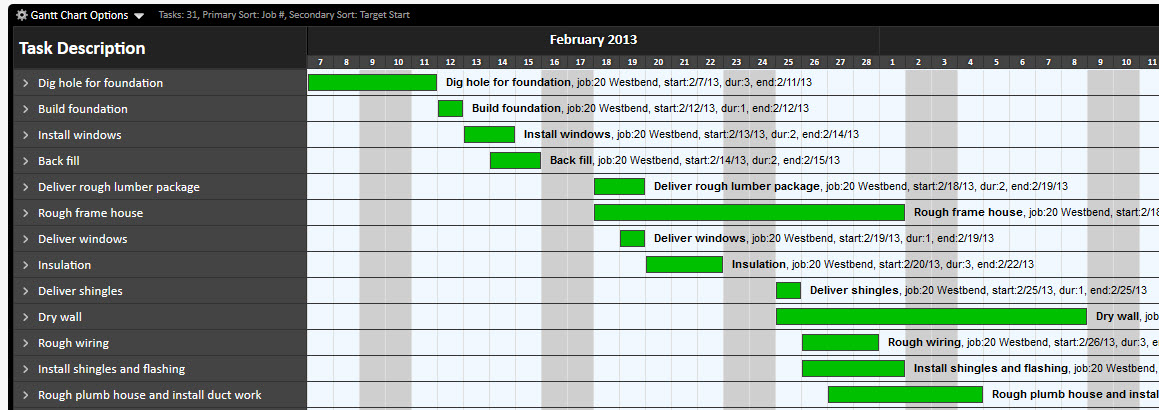Select Insulation task name in list
The height and width of the screenshot is (410, 1159).
coord(64,264)
